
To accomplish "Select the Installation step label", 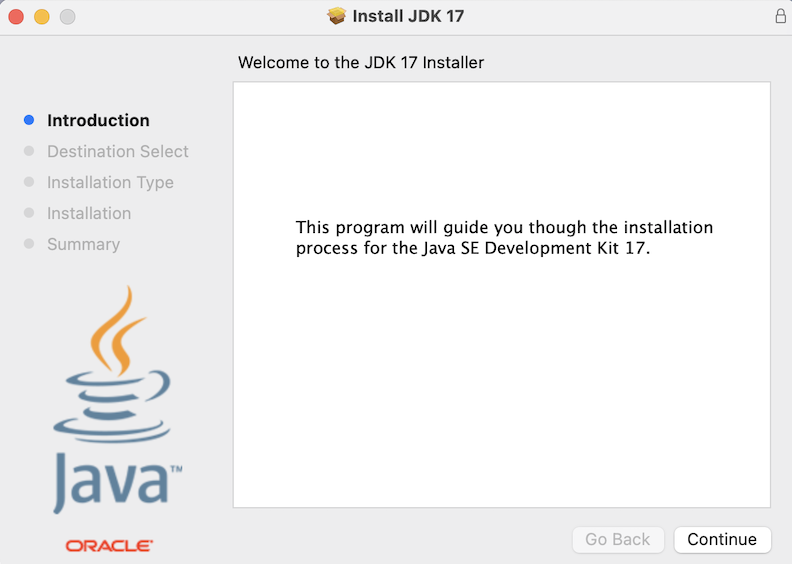I will pyautogui.click(x=89, y=214).
